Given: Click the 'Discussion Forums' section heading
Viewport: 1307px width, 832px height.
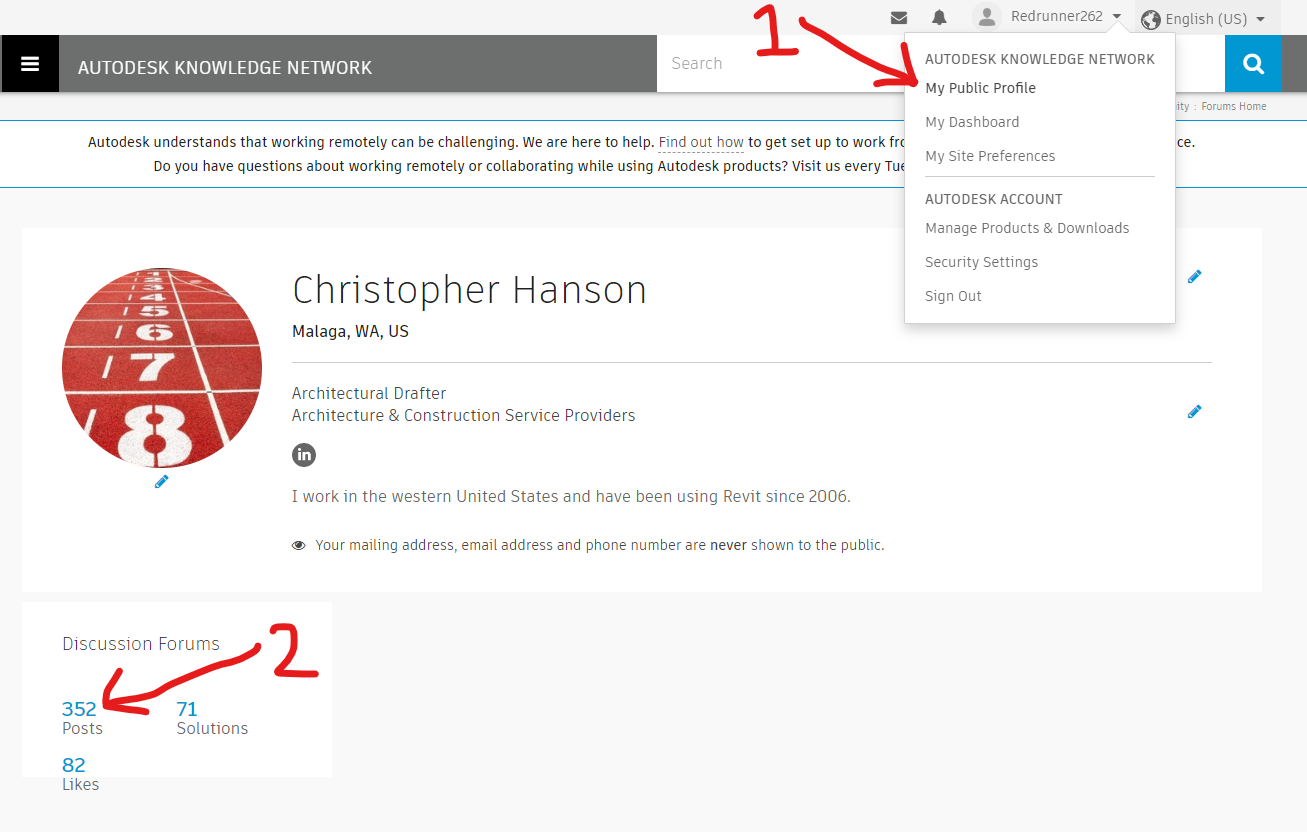Looking at the screenshot, I should (x=141, y=644).
